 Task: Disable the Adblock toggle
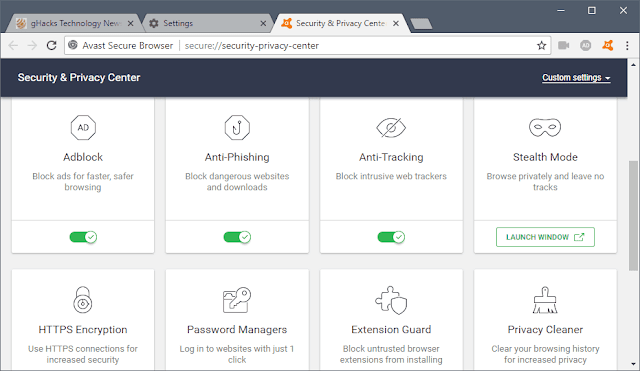tap(83, 237)
